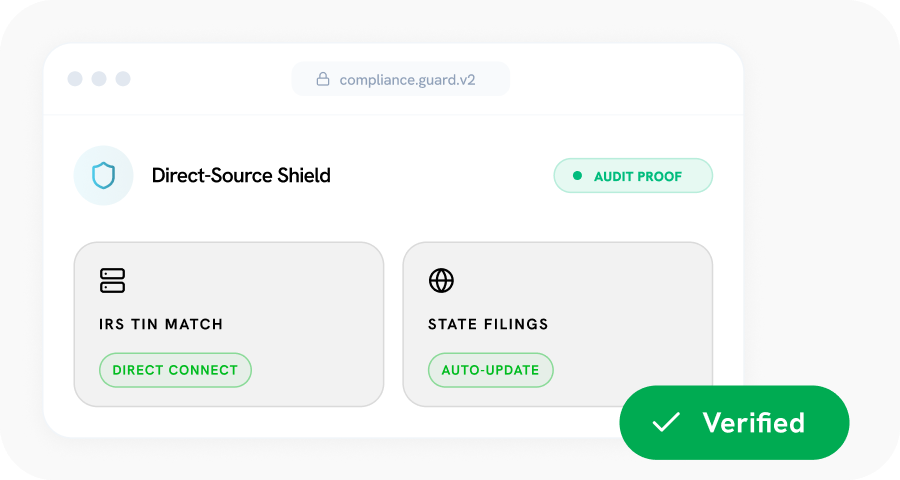
Task: Click the checkmark icon beside Verified
Action: tap(666, 423)
